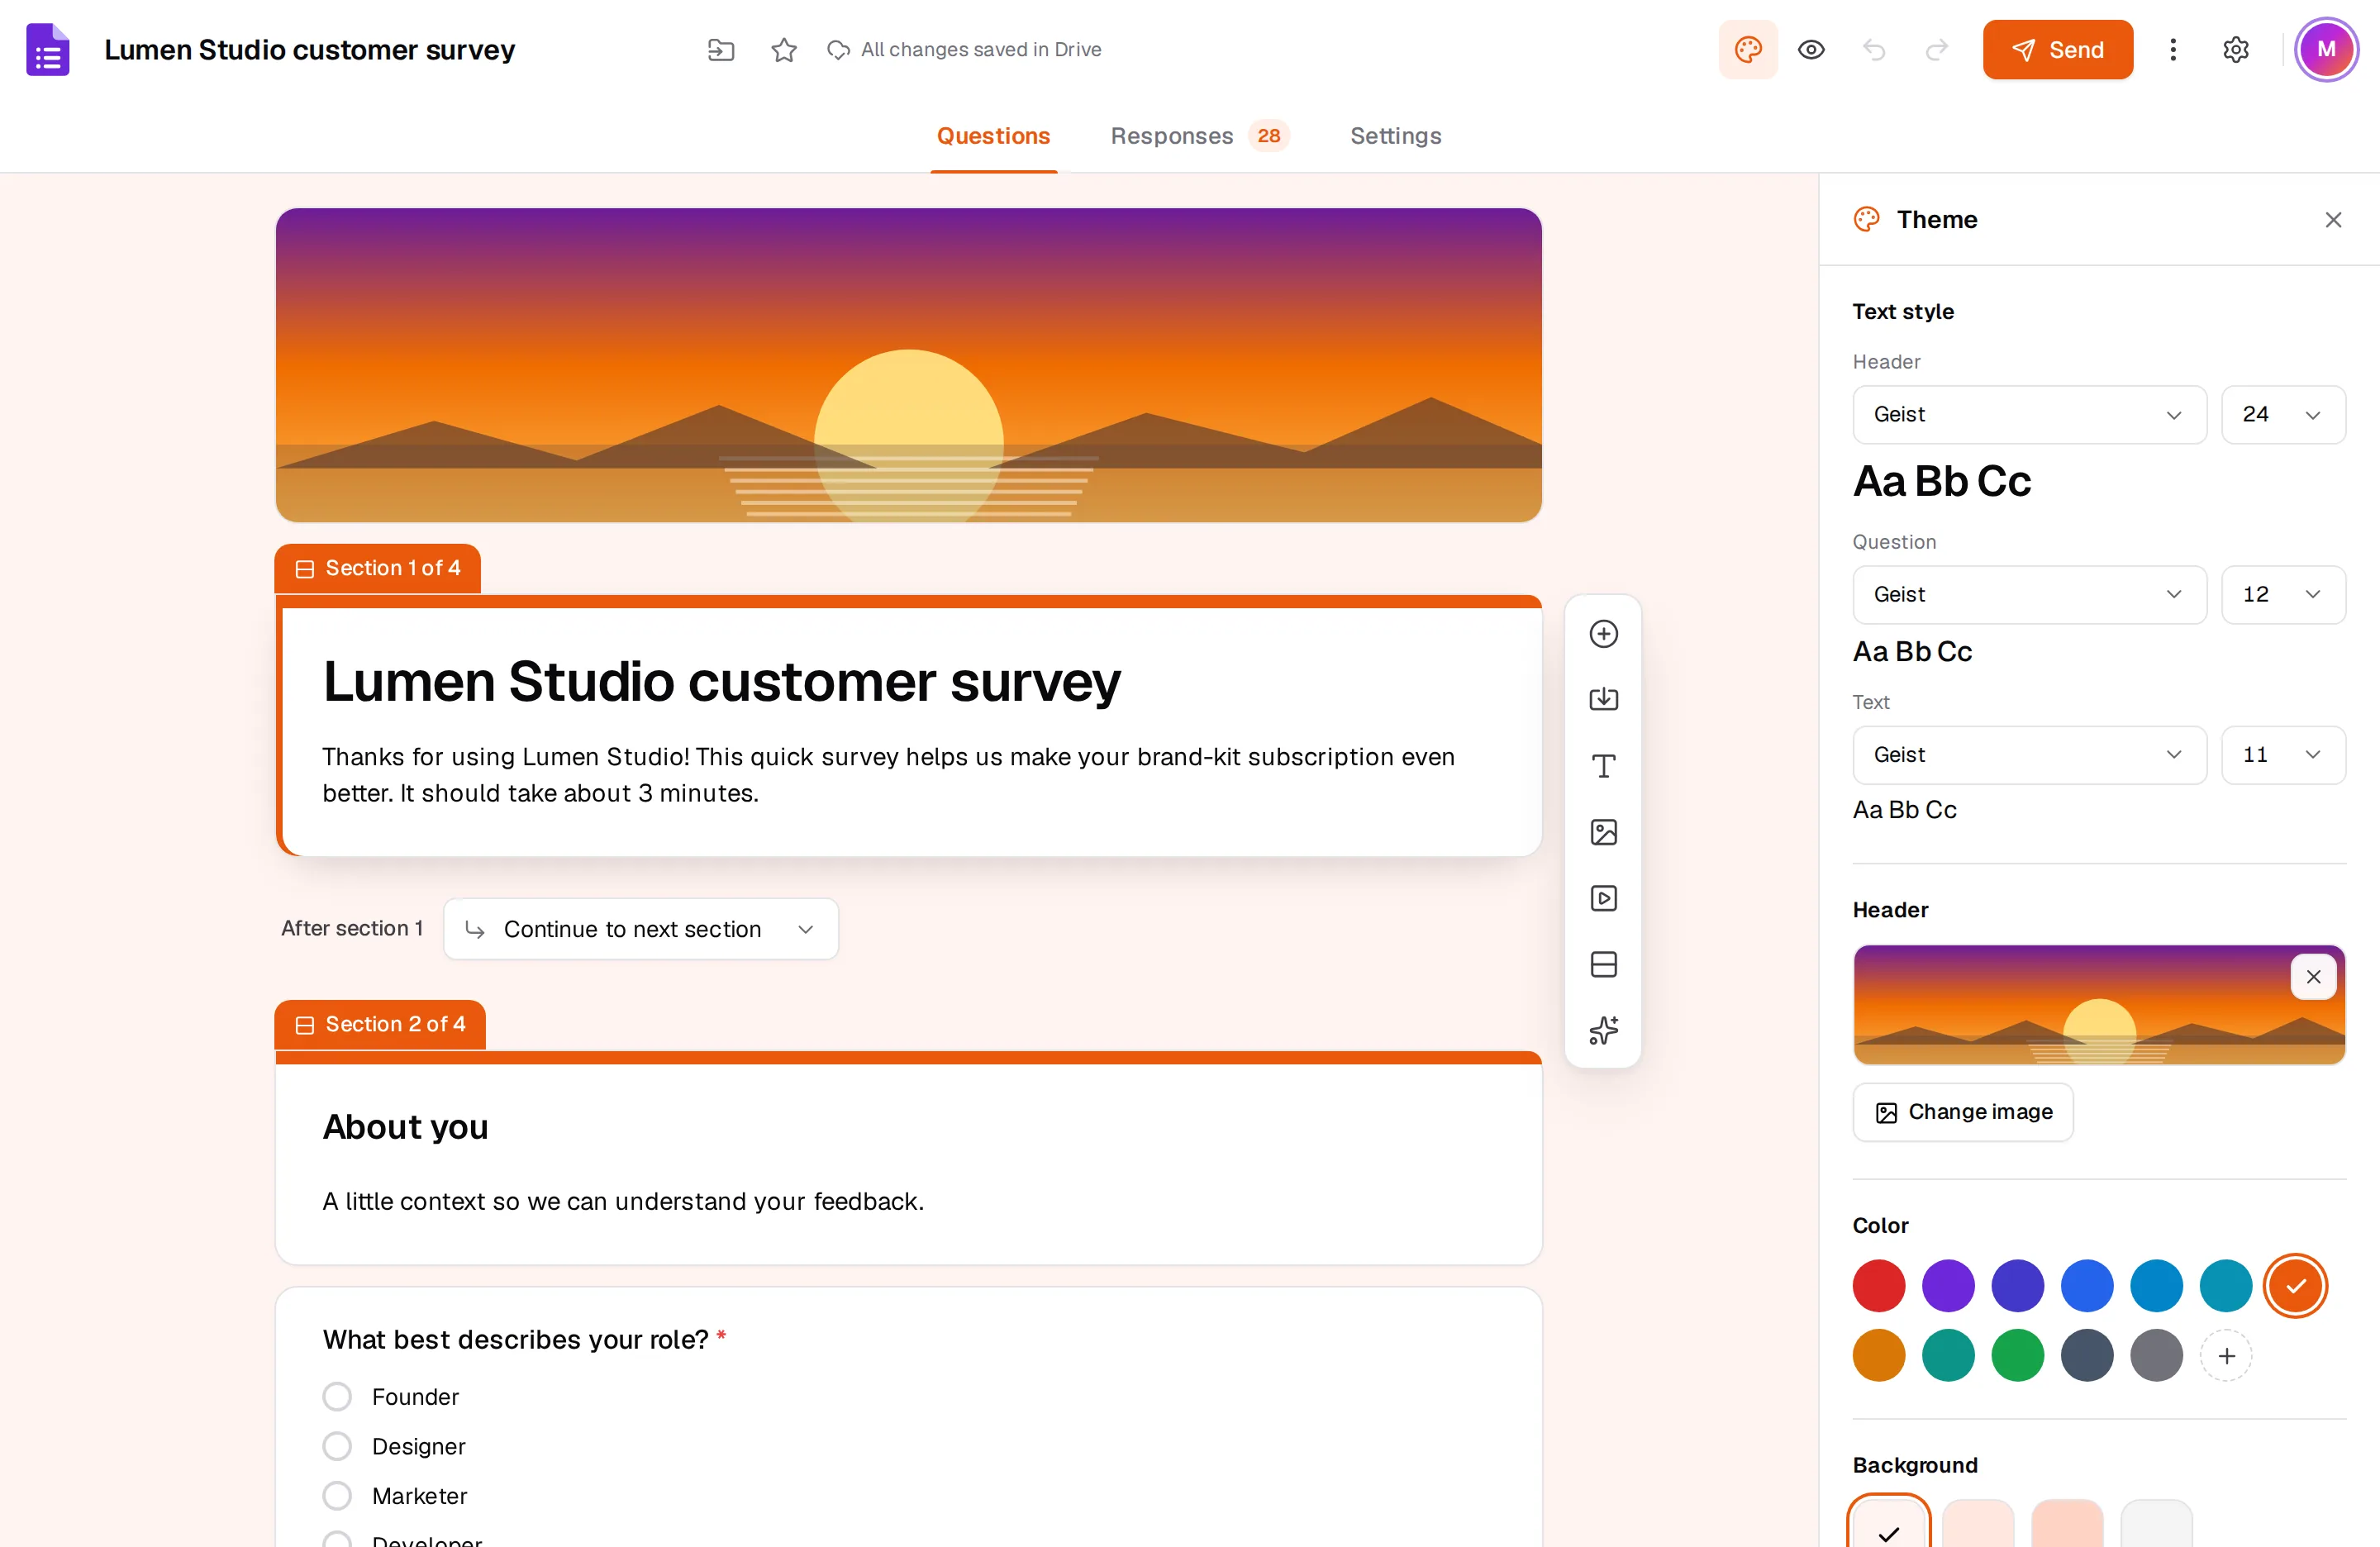2380x1547 pixels.
Task: Open the theme palette customizer
Action: click(x=1747, y=49)
